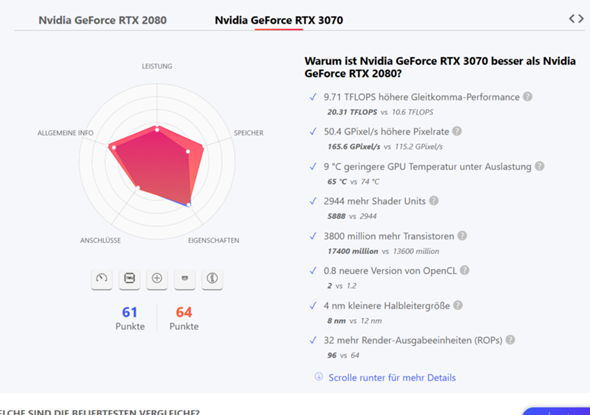Open help icon beside OpenCL version
The width and height of the screenshot is (590, 415).
pos(465,271)
